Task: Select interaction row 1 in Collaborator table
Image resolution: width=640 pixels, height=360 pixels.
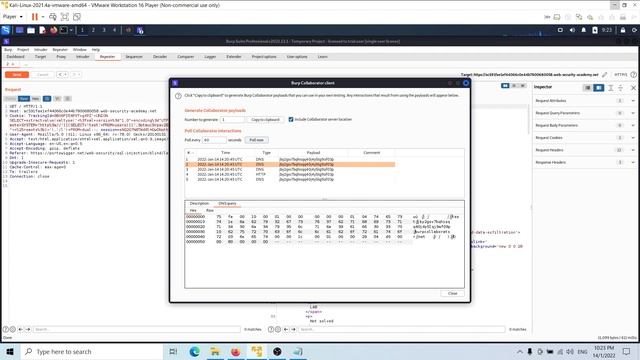Action: pos(290,159)
